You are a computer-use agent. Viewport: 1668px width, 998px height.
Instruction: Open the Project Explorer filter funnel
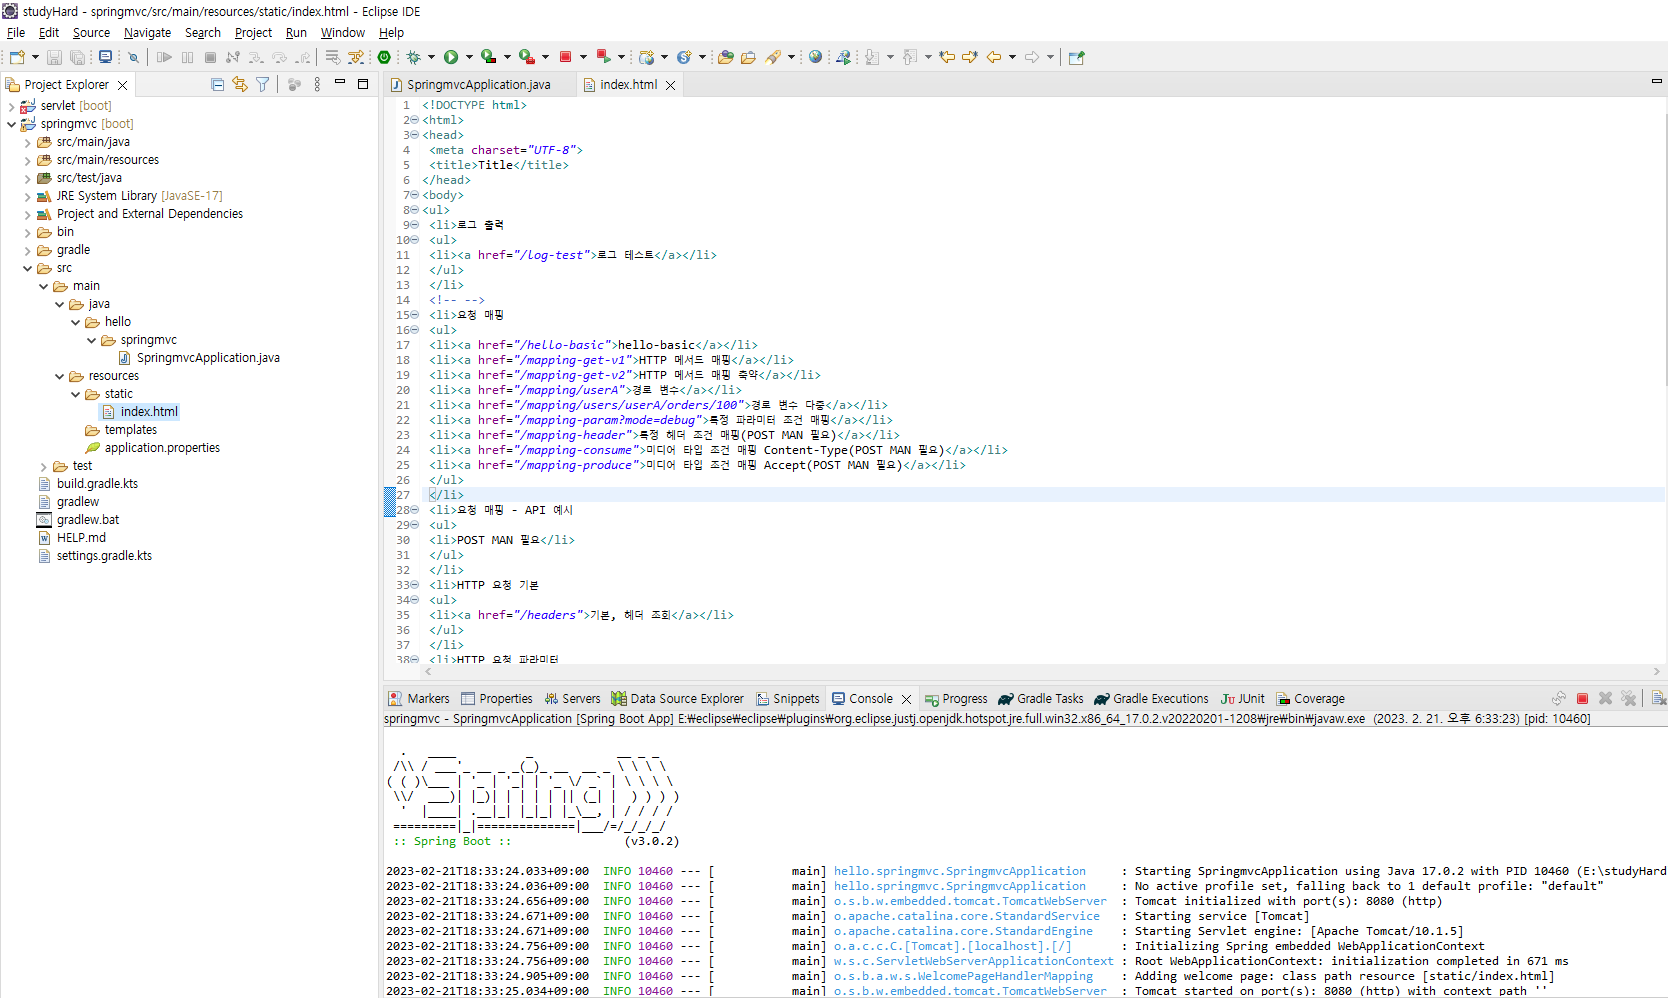[262, 85]
